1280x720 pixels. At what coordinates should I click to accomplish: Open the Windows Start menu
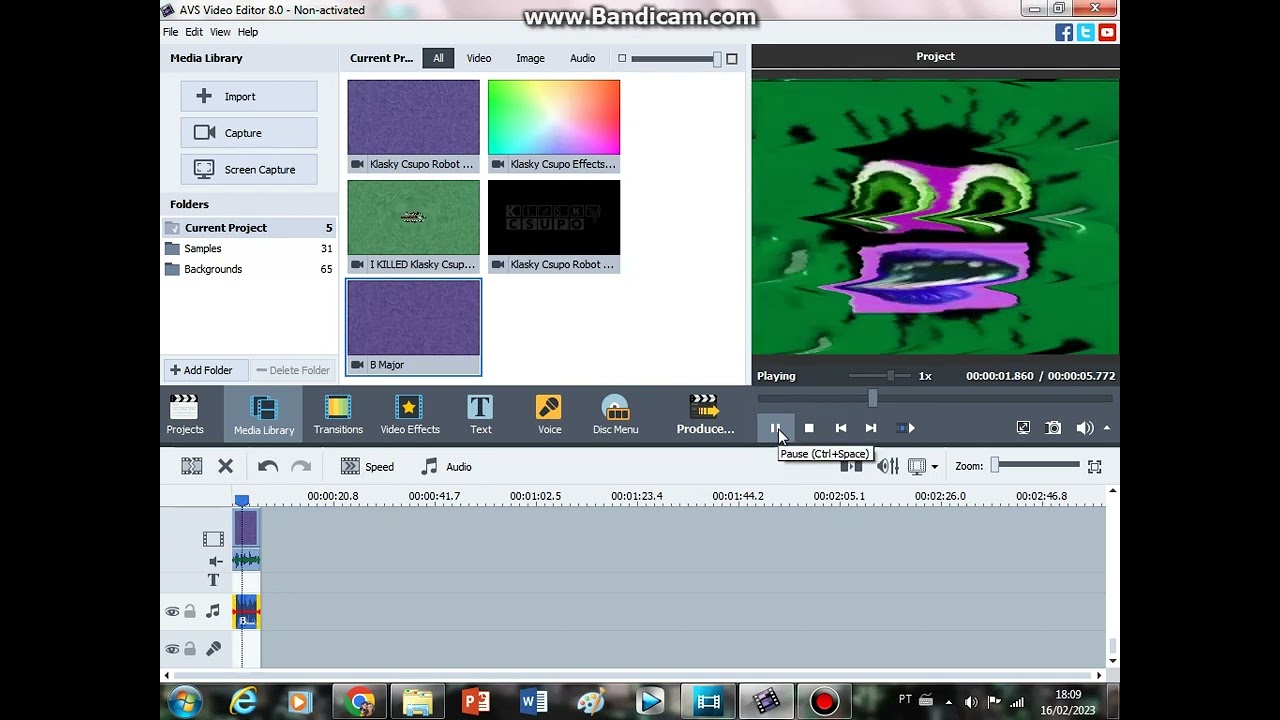[x=185, y=702]
